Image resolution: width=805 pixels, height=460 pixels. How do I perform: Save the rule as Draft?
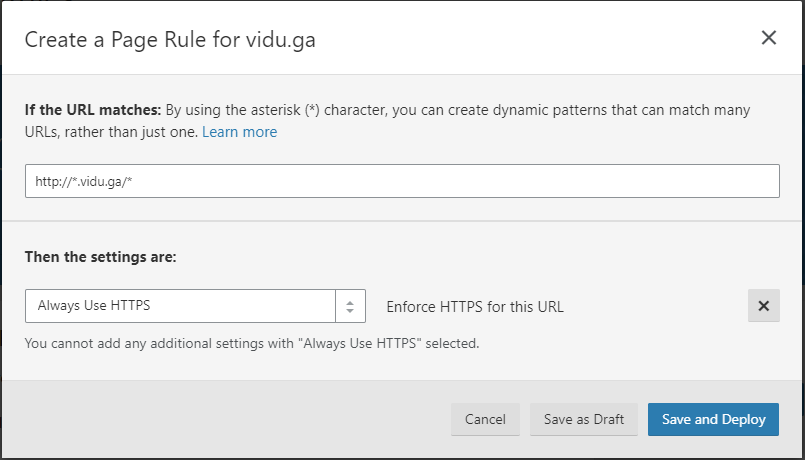pos(583,419)
